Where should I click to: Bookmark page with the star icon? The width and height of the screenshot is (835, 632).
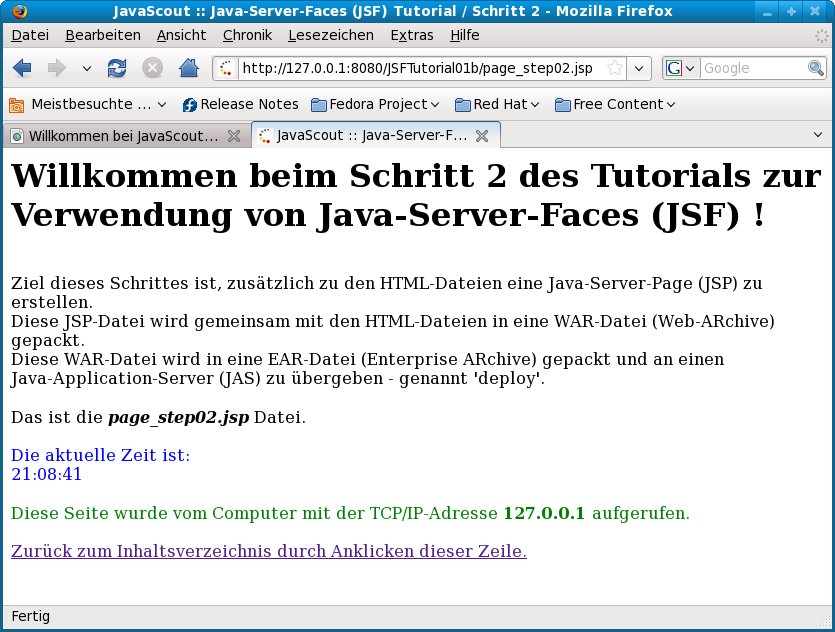tap(615, 68)
